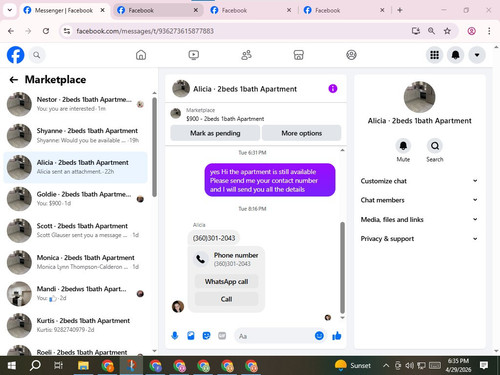Click the address bar URL
Image resolution: width=500 pixels, height=375 pixels.
point(145,31)
